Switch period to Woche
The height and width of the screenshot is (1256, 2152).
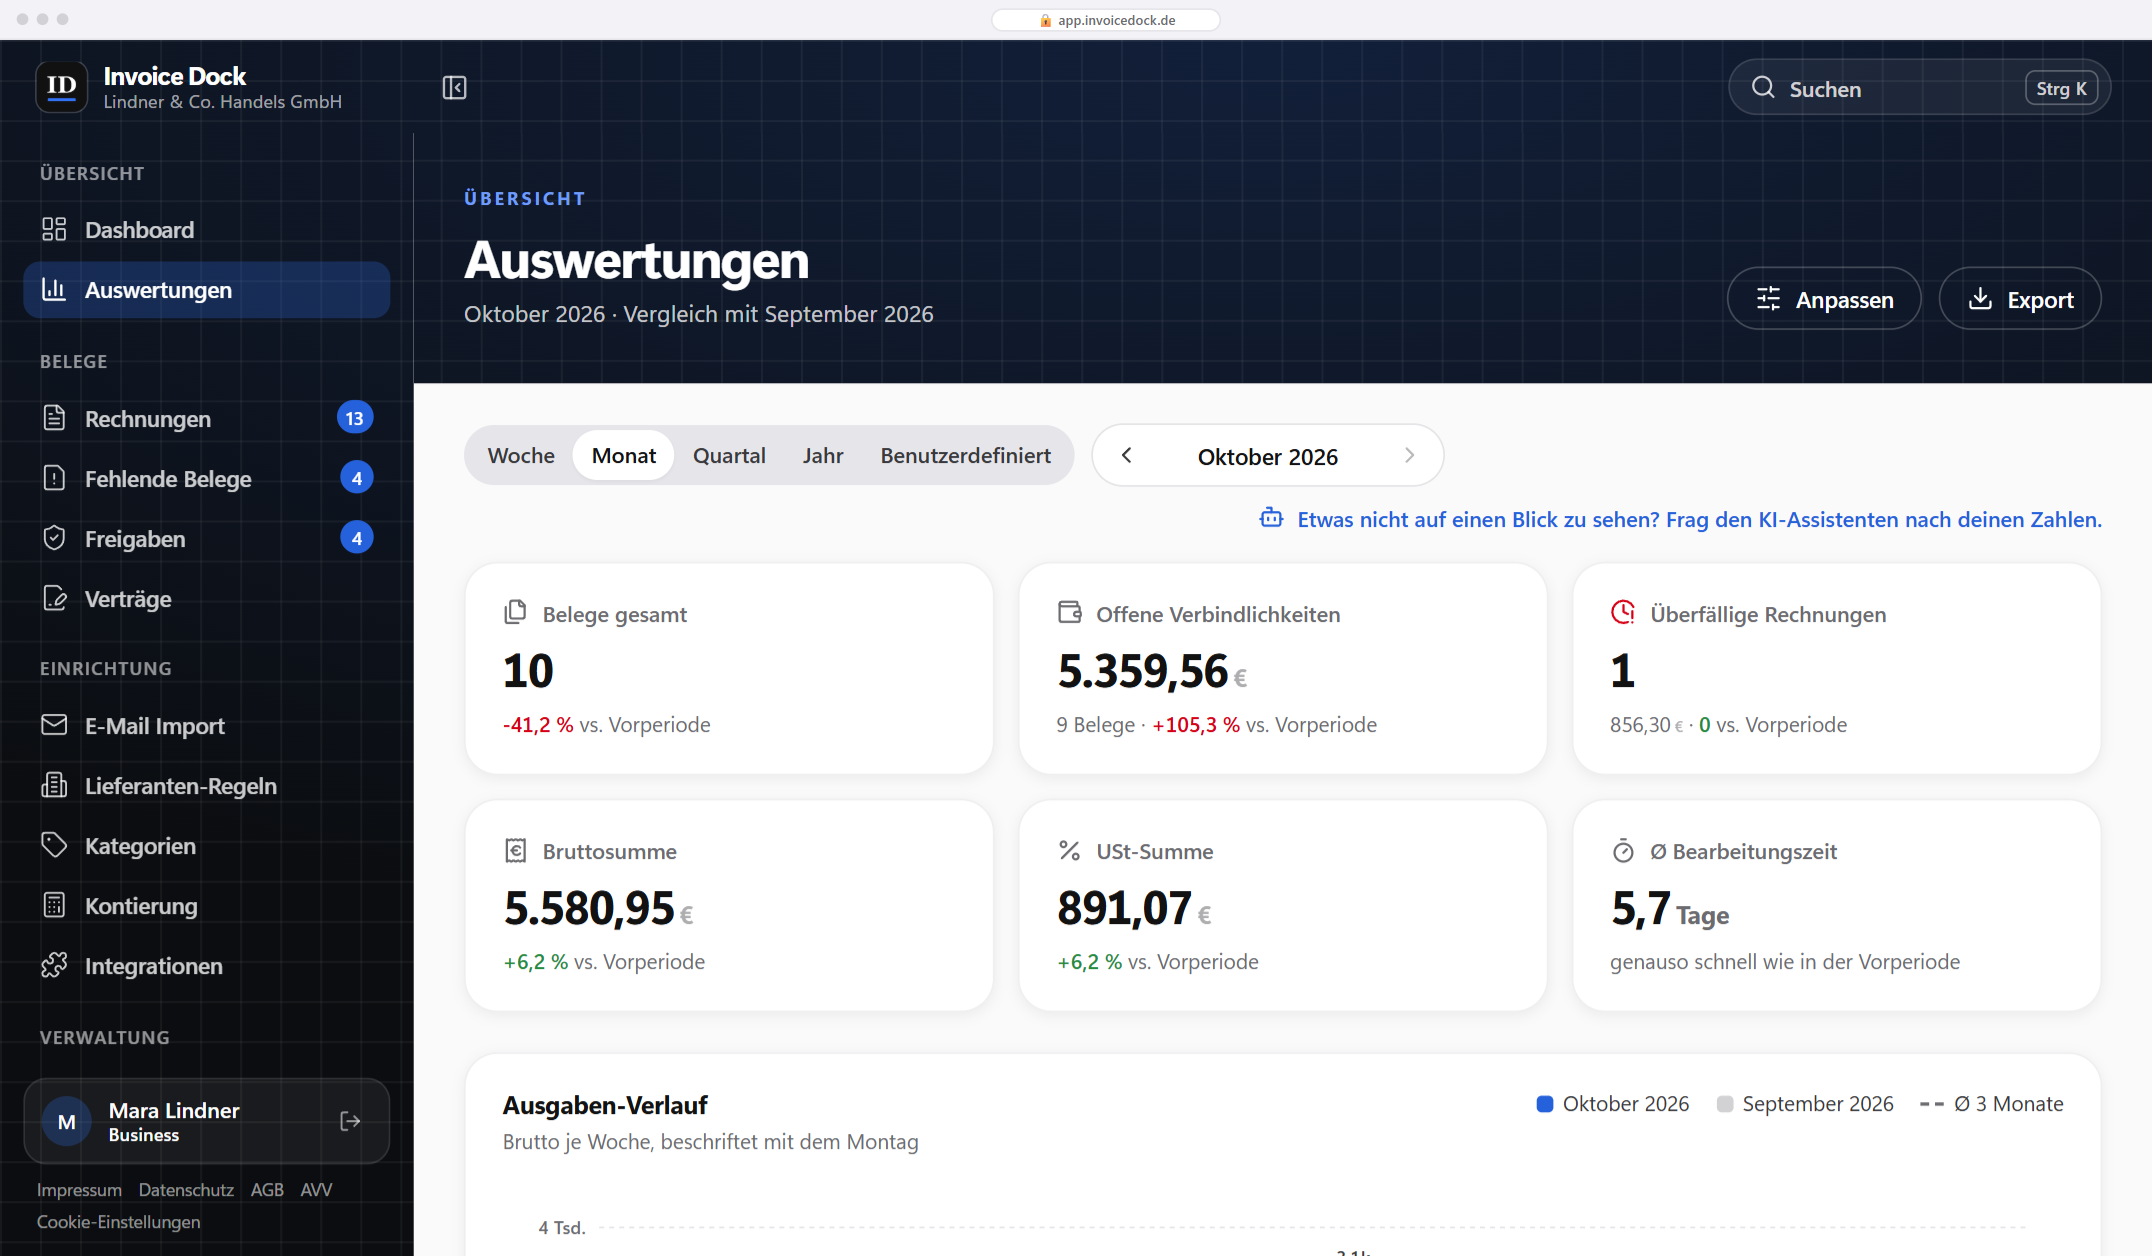pos(521,456)
